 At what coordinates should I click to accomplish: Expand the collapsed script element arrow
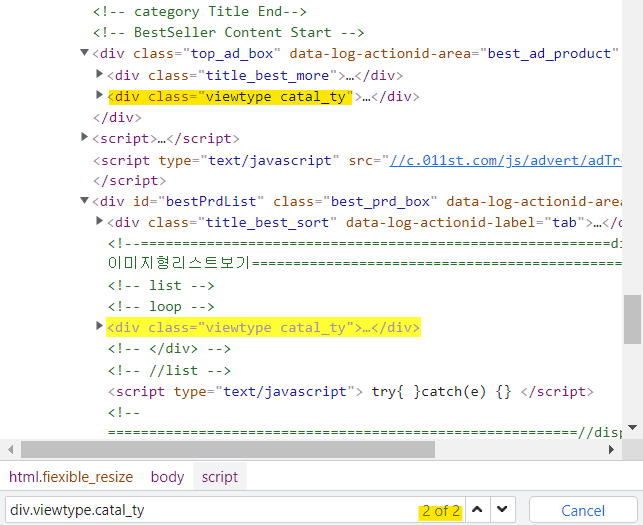[85, 138]
